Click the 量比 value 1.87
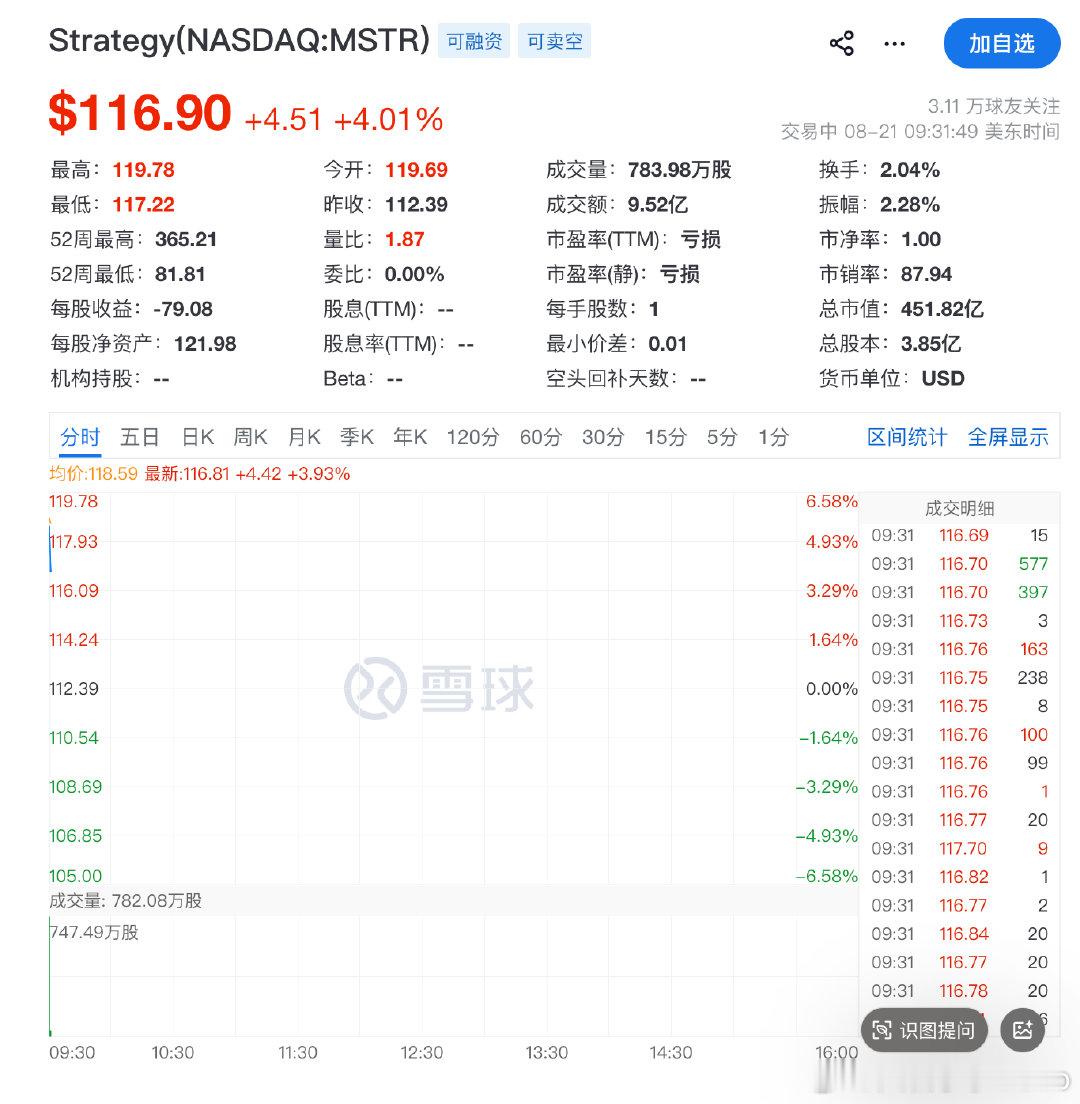1080x1104 pixels. pyautogui.click(x=405, y=239)
